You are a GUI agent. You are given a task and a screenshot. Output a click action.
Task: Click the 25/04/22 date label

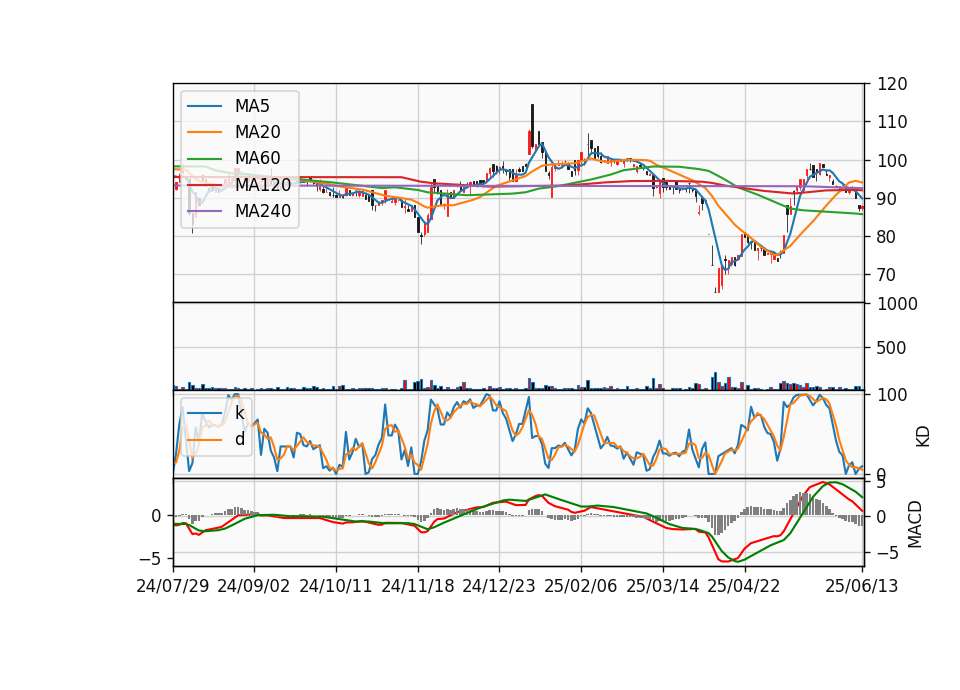pyautogui.click(x=744, y=586)
